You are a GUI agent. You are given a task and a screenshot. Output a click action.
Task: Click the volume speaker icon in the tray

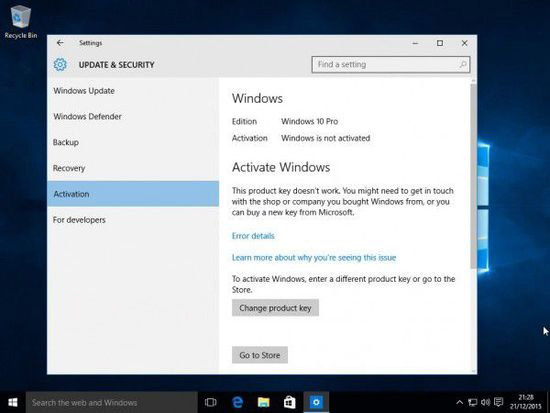click(485, 402)
